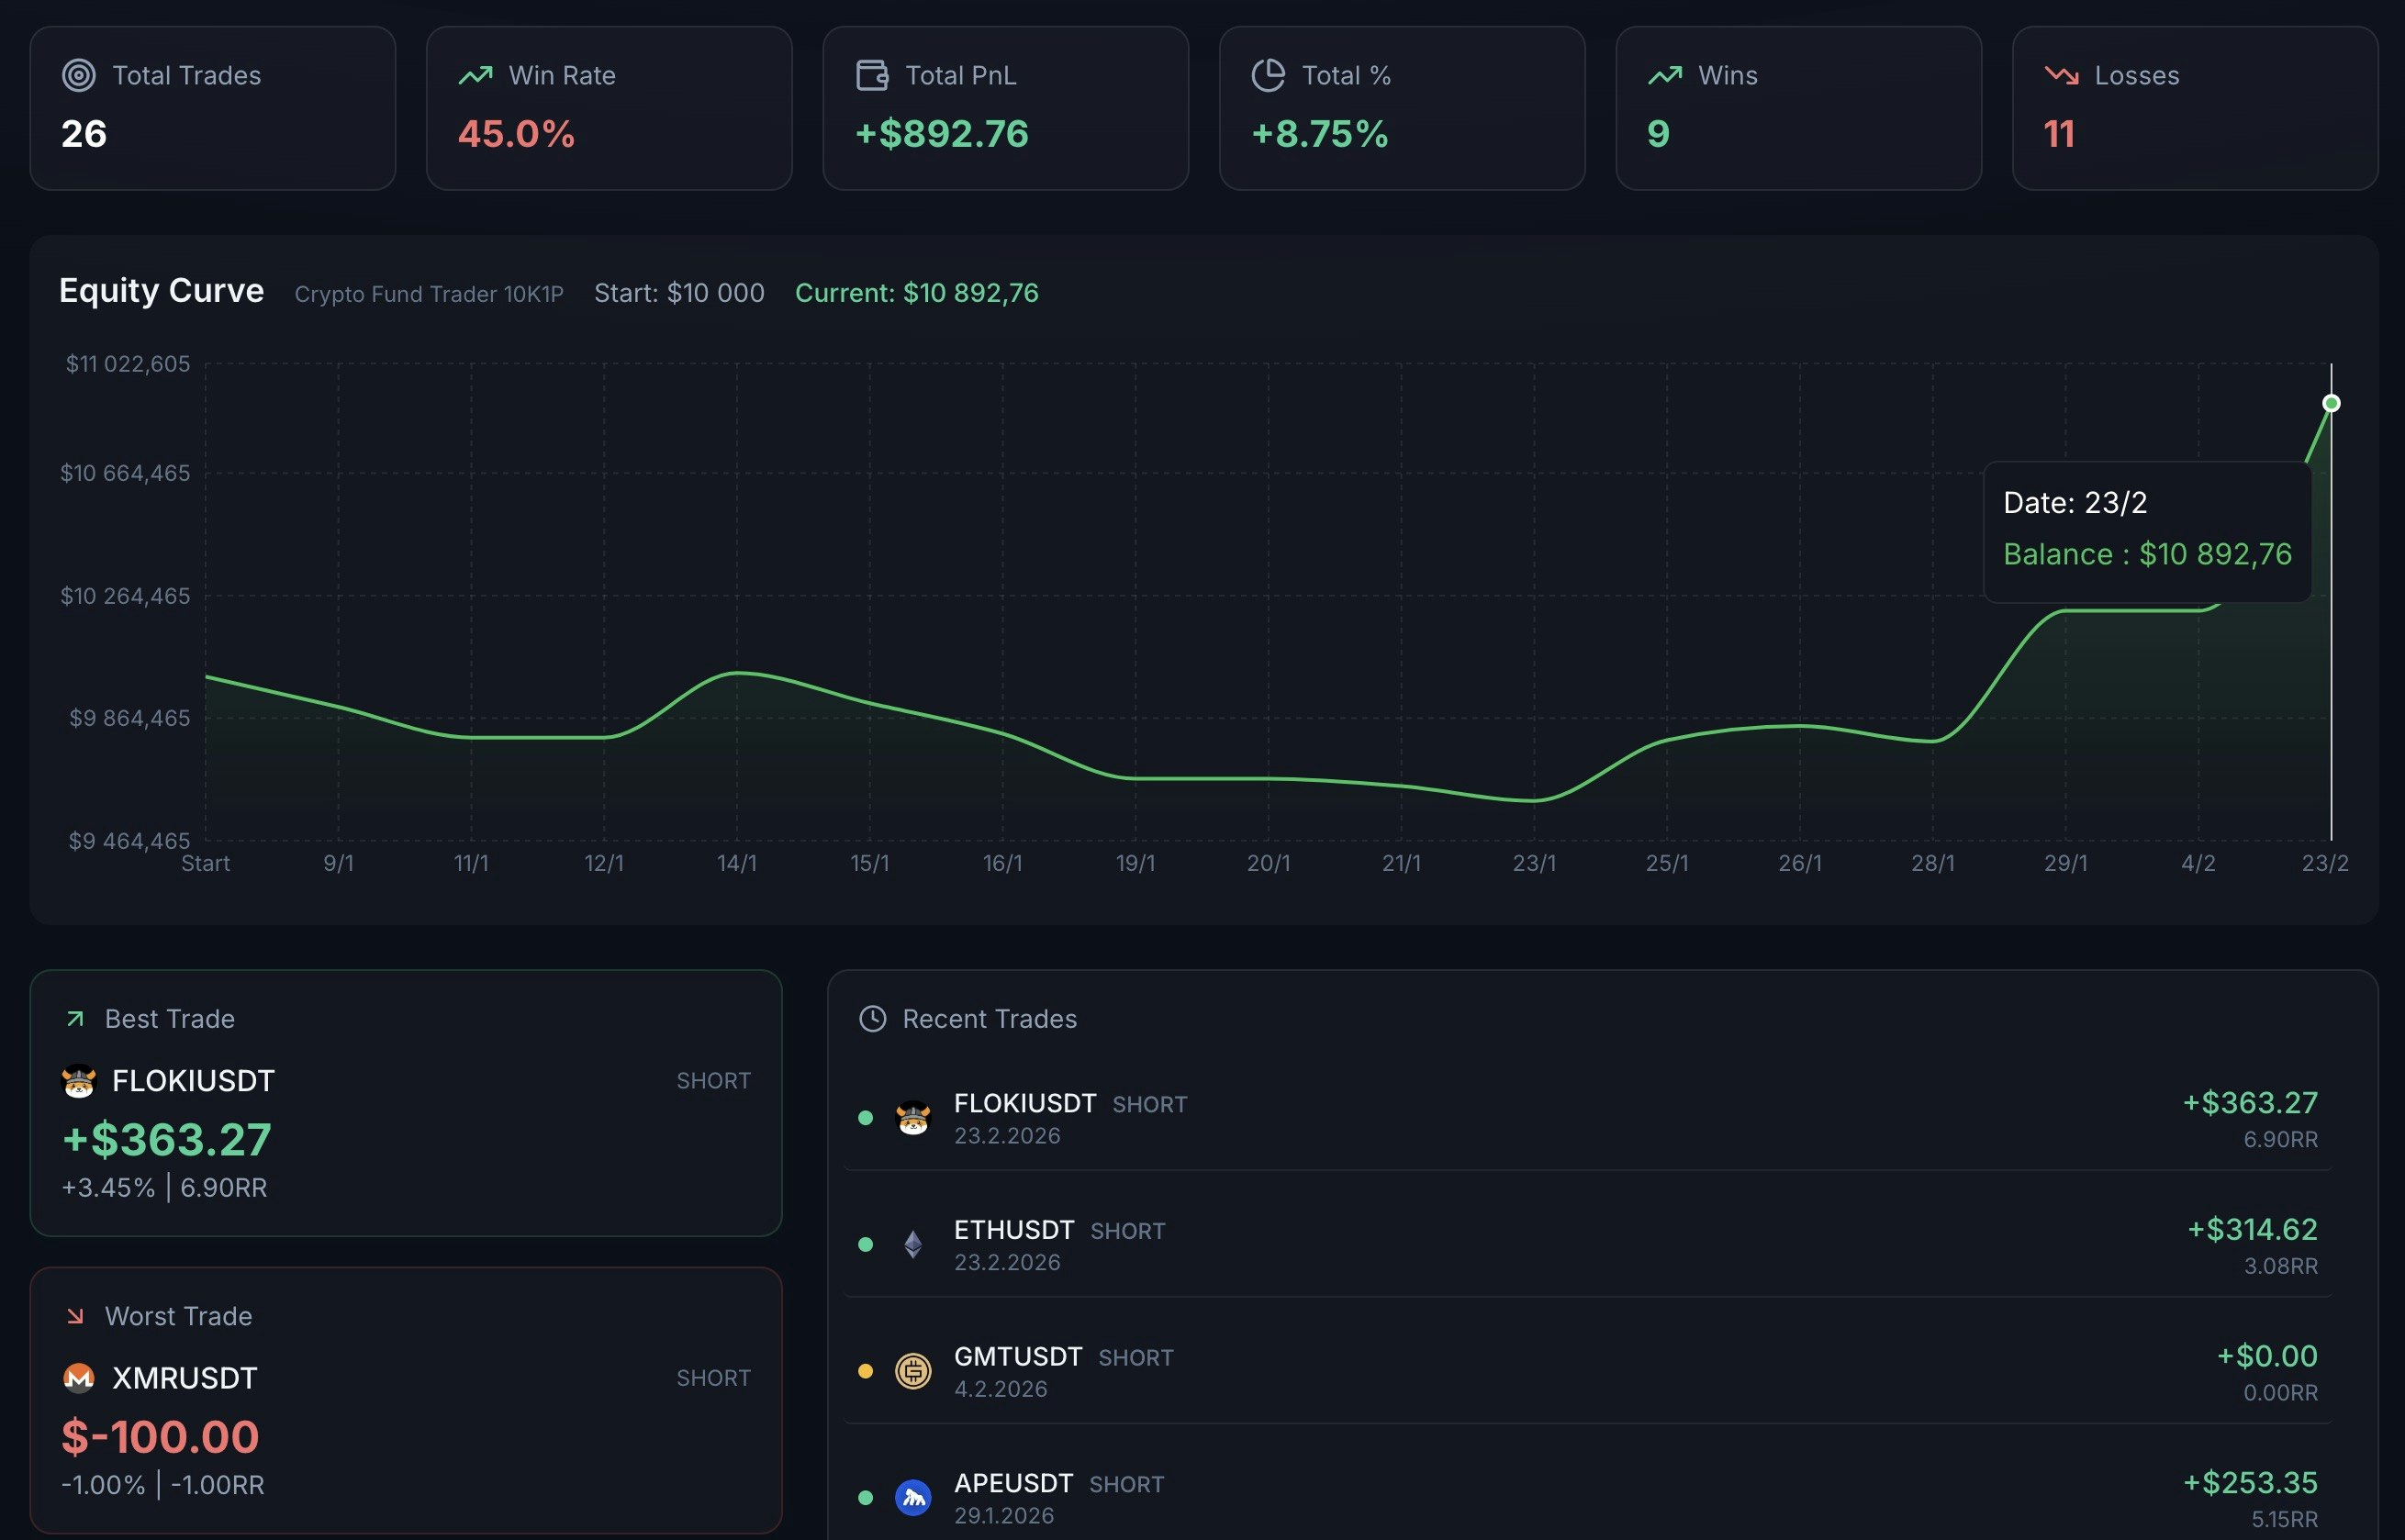Select the ETHUSDT +$314.62 profit value
Viewport: 2405px width, 1540px height.
point(2252,1229)
